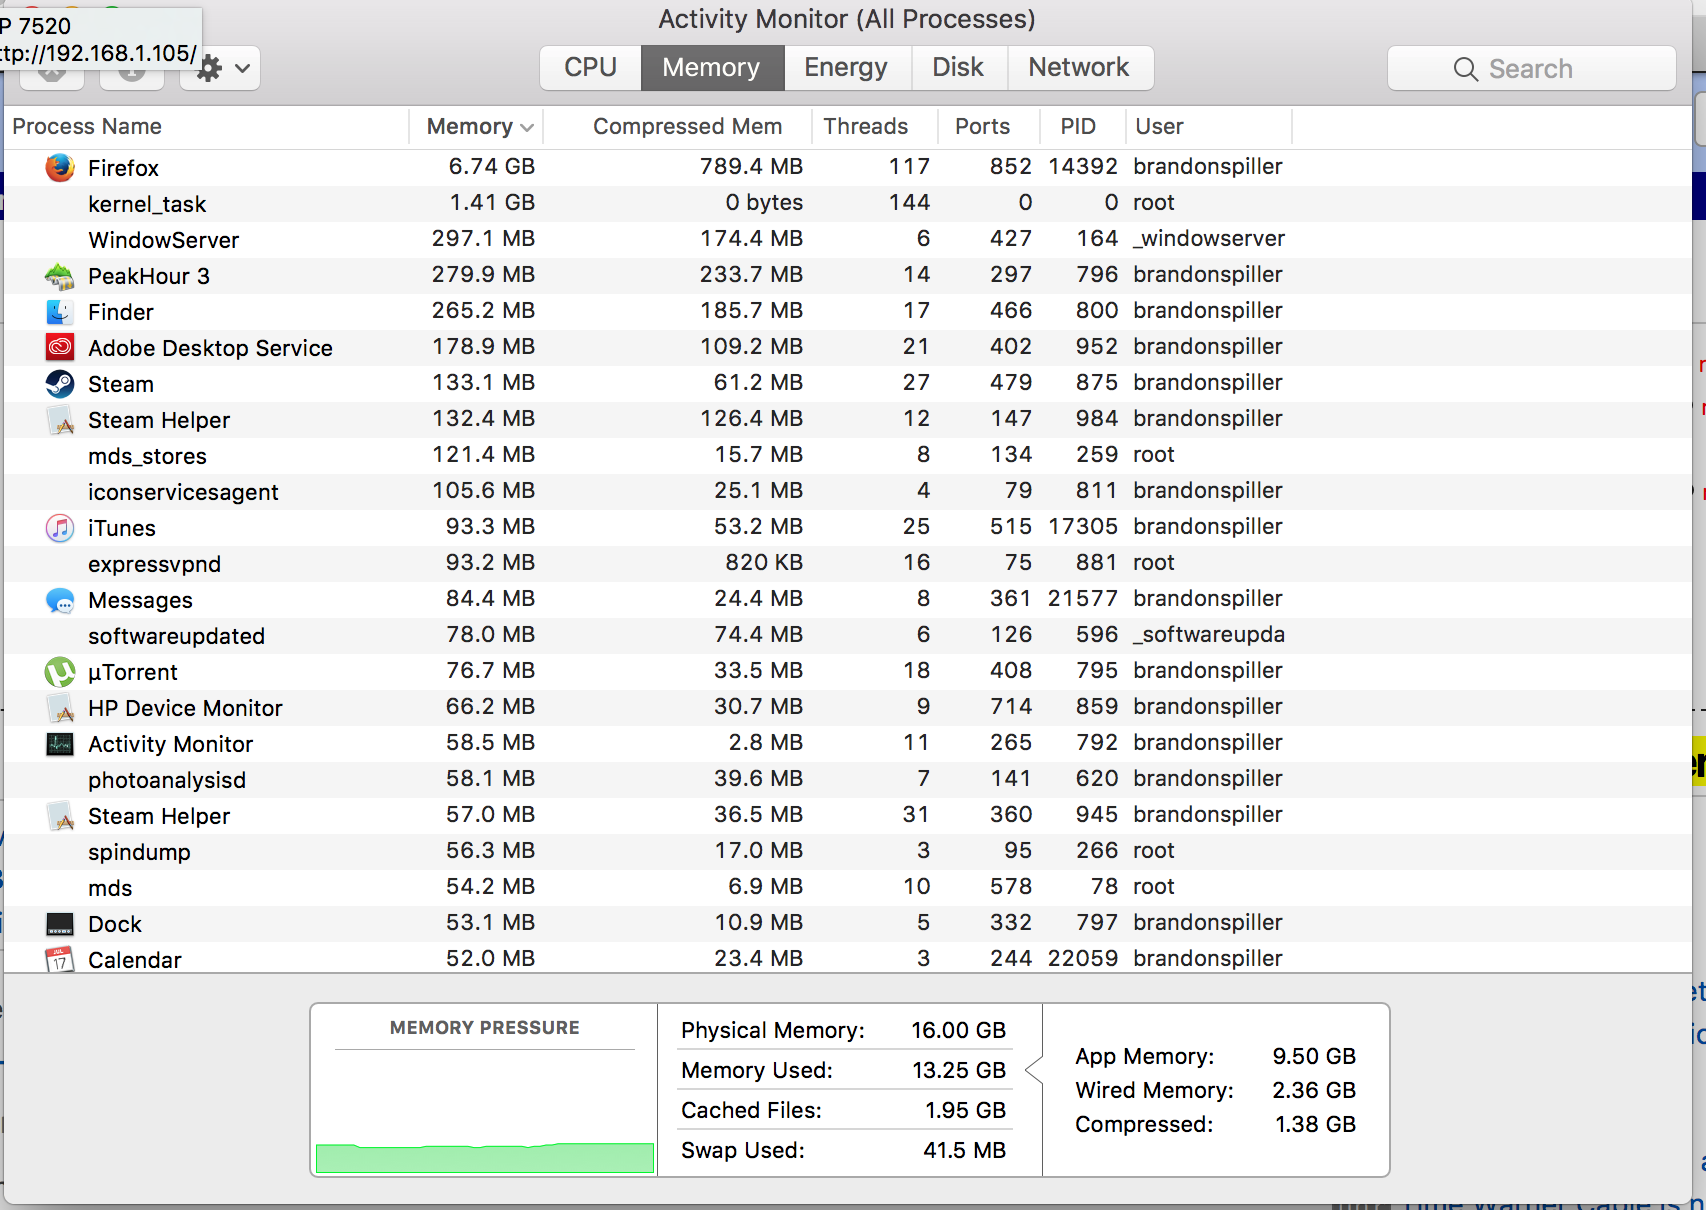Screen dimensions: 1706x1210
Task: Click the Memory Pressure graph
Action: pos(485,1112)
